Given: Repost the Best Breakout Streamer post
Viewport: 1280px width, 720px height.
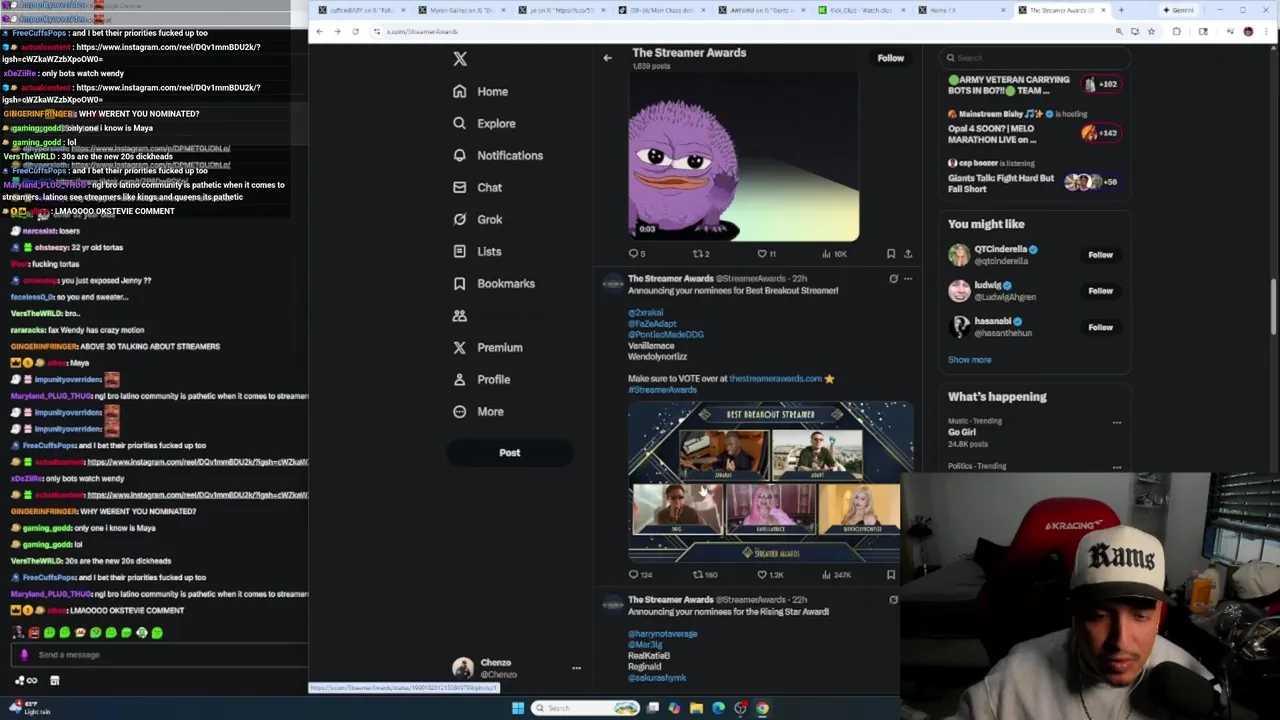Looking at the screenshot, I should point(705,575).
